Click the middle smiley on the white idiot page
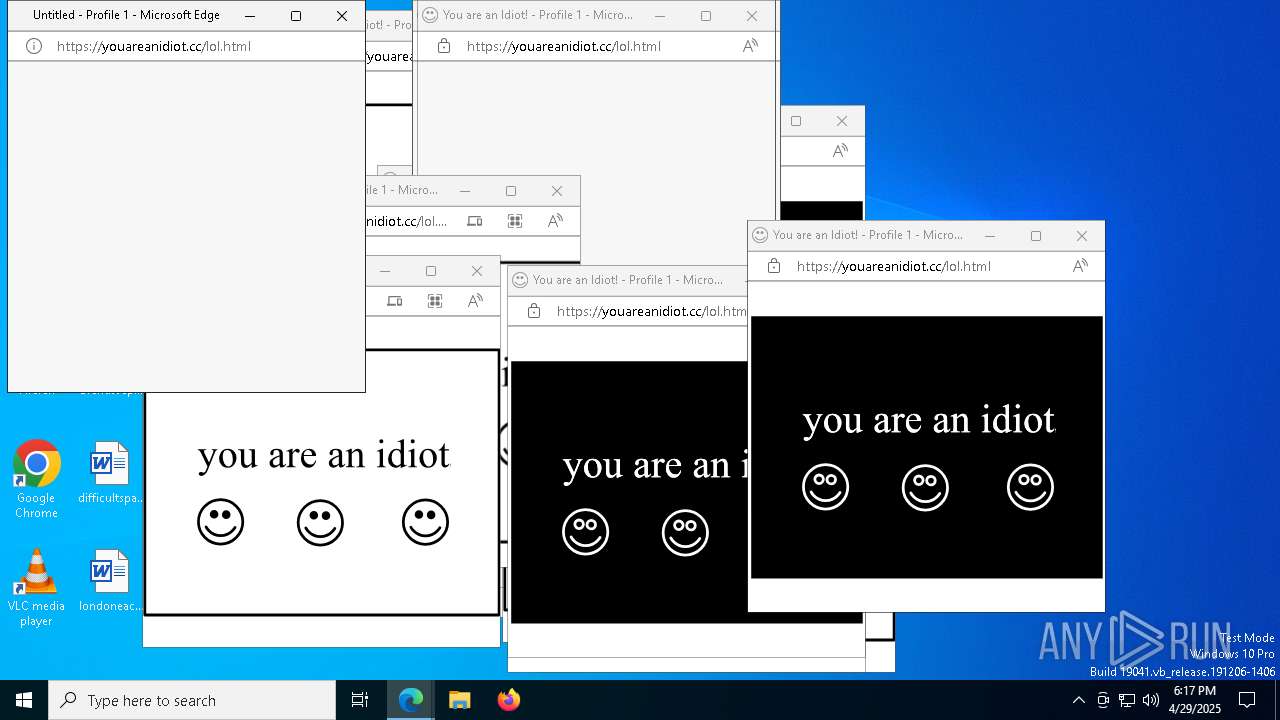This screenshot has height=720, width=1280. [x=321, y=522]
